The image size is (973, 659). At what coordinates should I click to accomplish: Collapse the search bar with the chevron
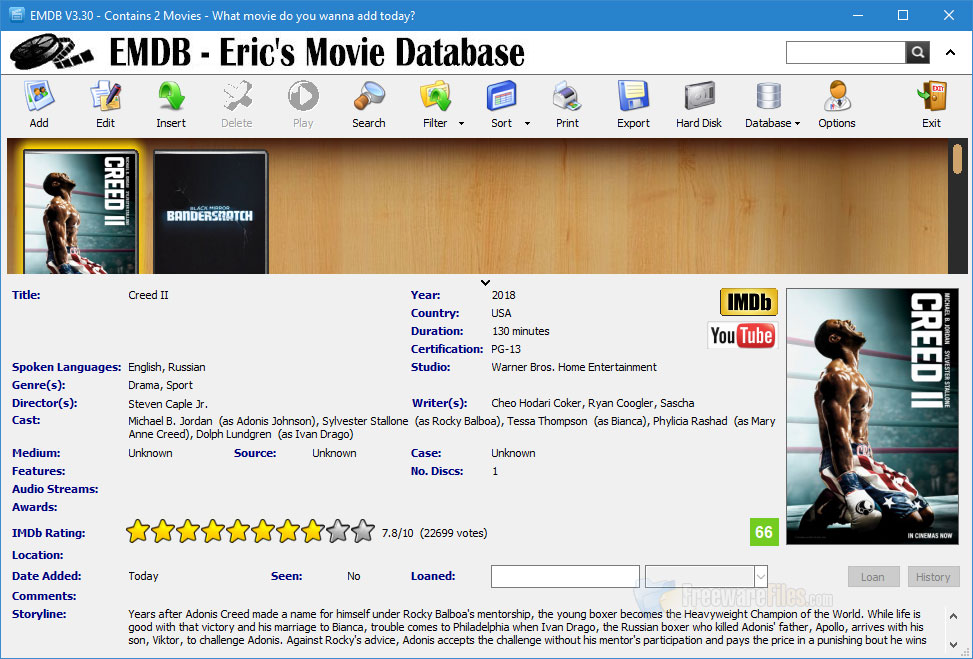(949, 51)
